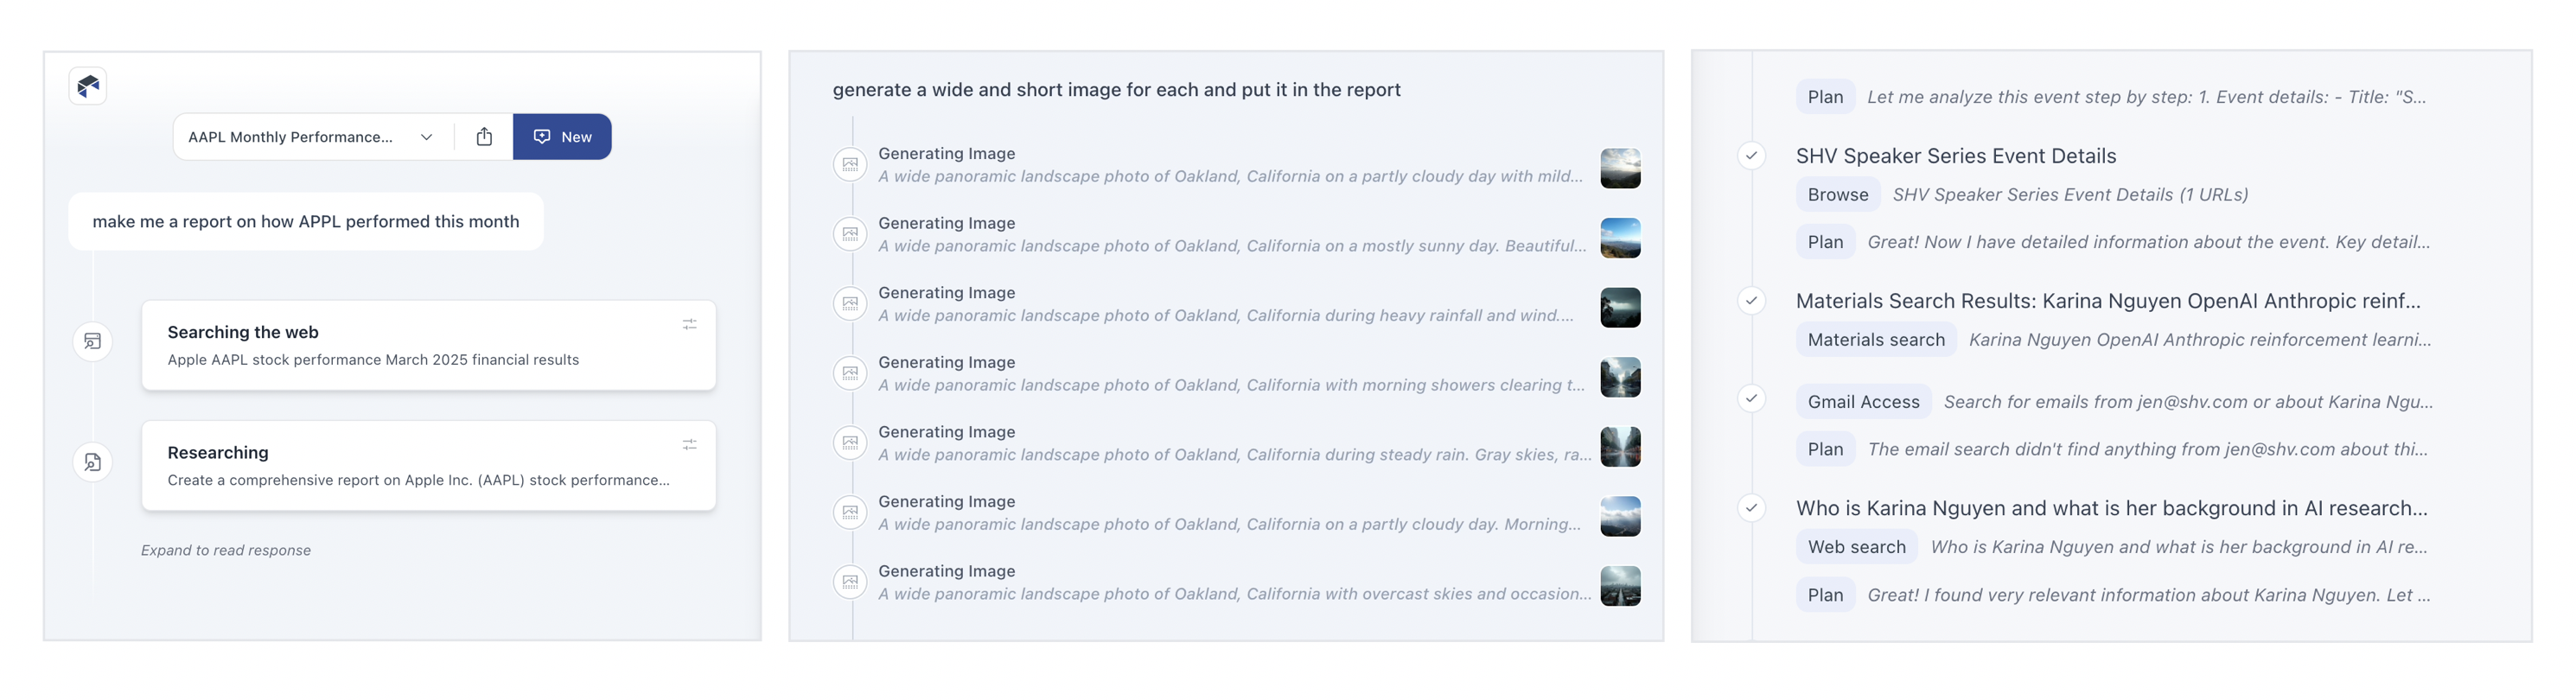Click the share icon beside the chat title

click(x=484, y=137)
